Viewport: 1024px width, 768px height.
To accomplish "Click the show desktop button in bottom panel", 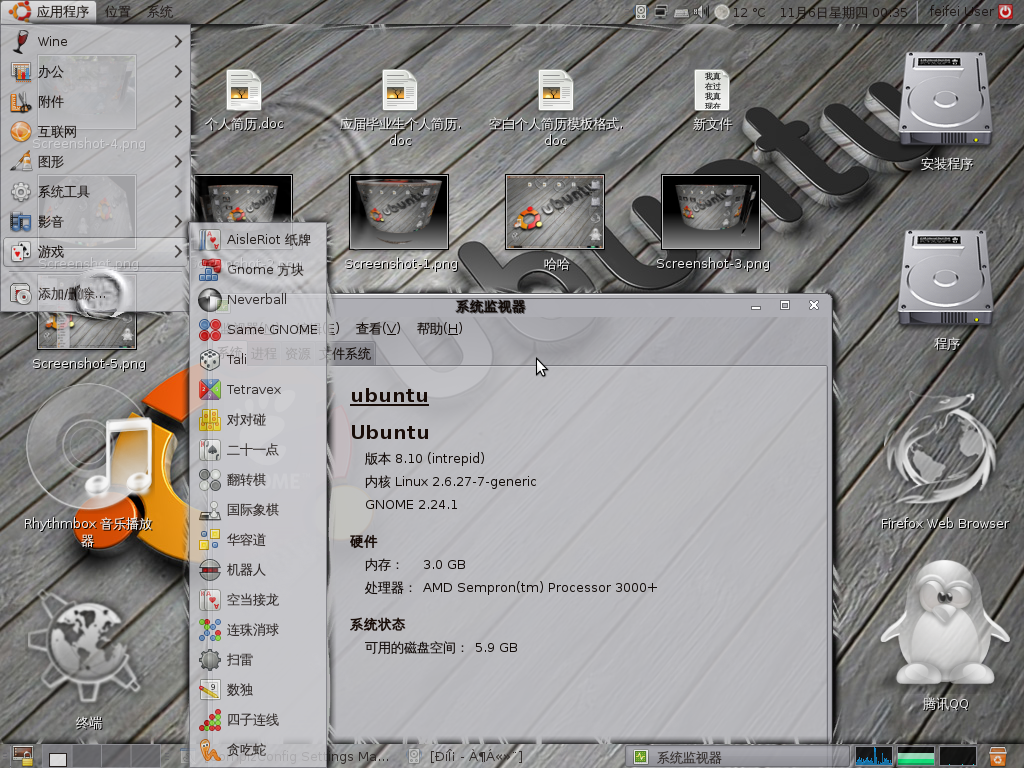I will [23, 756].
